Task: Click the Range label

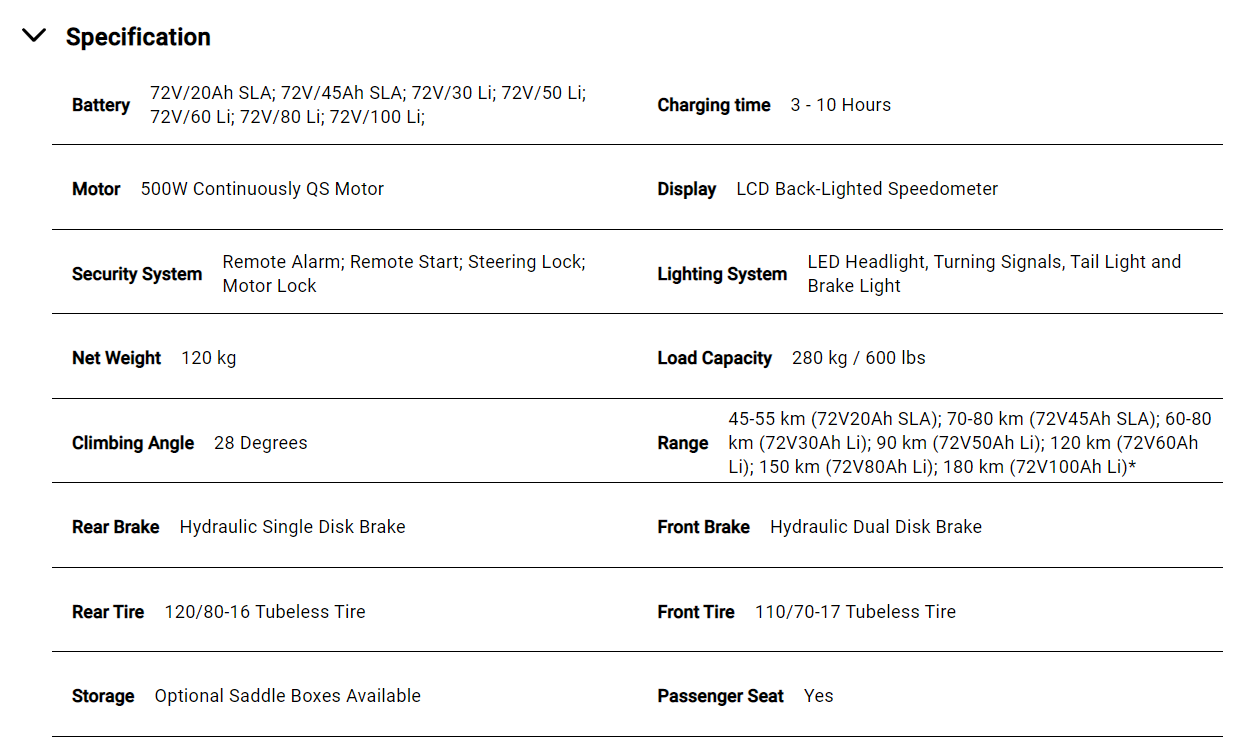Action: point(683,443)
